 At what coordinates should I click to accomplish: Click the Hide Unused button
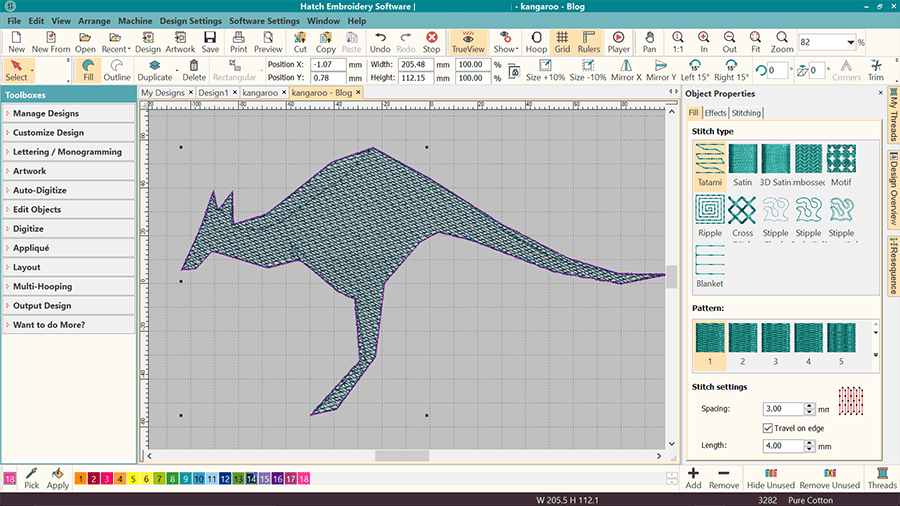[771, 478]
